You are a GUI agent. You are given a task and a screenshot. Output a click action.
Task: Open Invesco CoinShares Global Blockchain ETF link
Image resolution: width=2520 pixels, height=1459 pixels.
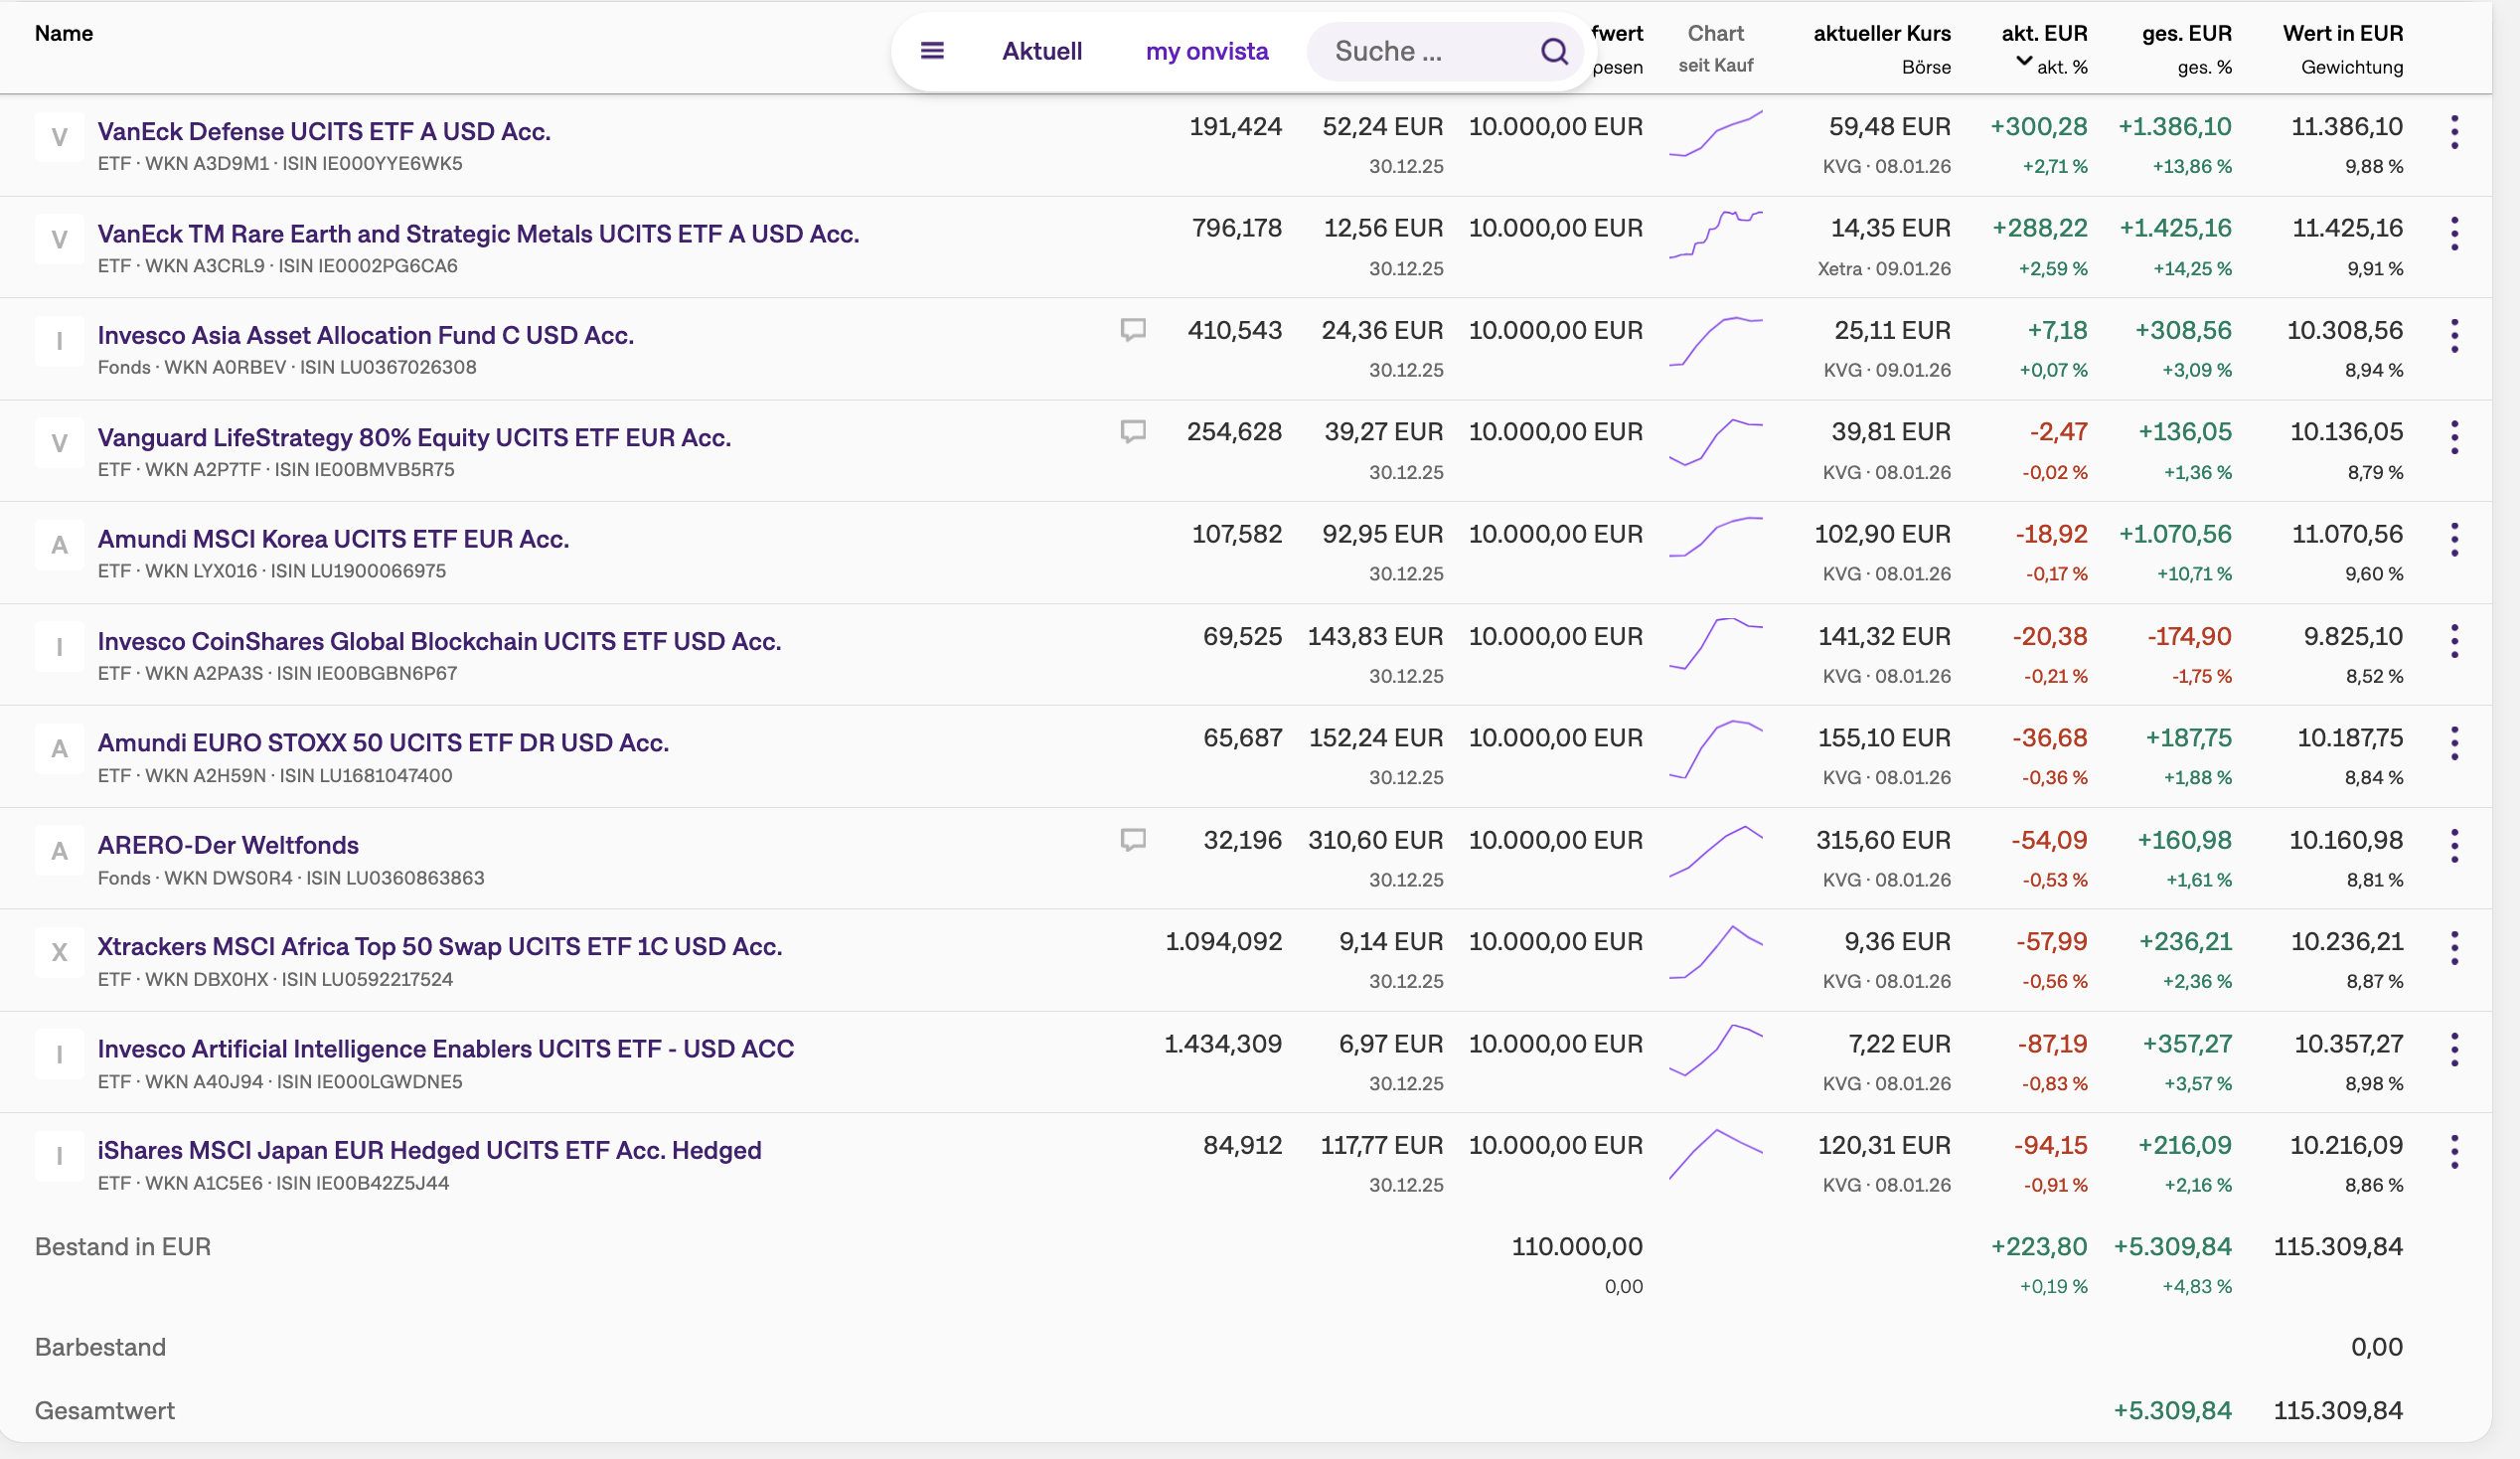439,641
